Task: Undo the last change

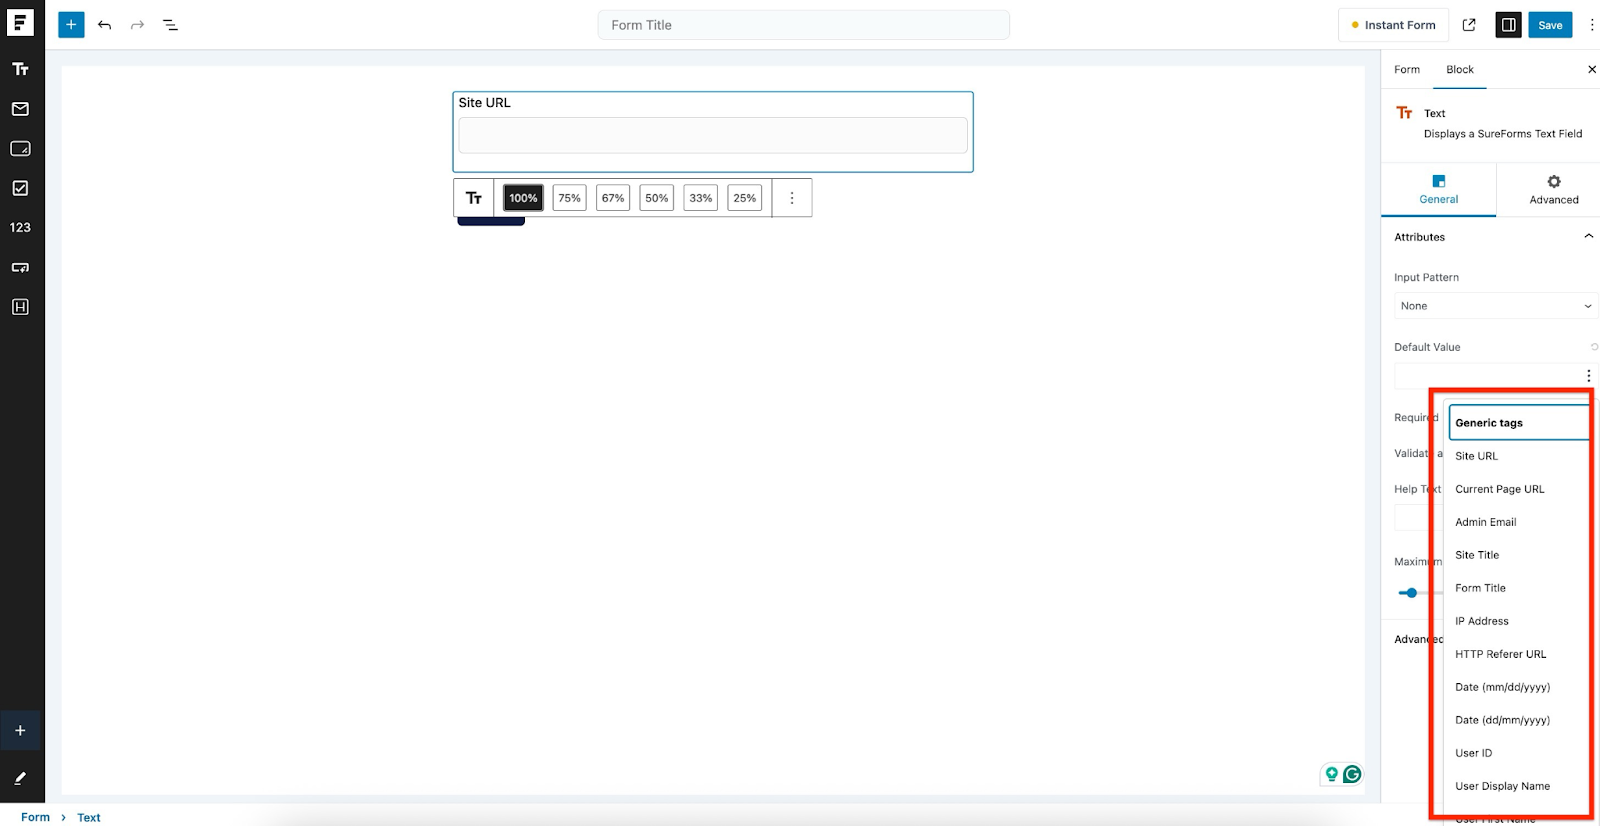Action: click(x=105, y=25)
